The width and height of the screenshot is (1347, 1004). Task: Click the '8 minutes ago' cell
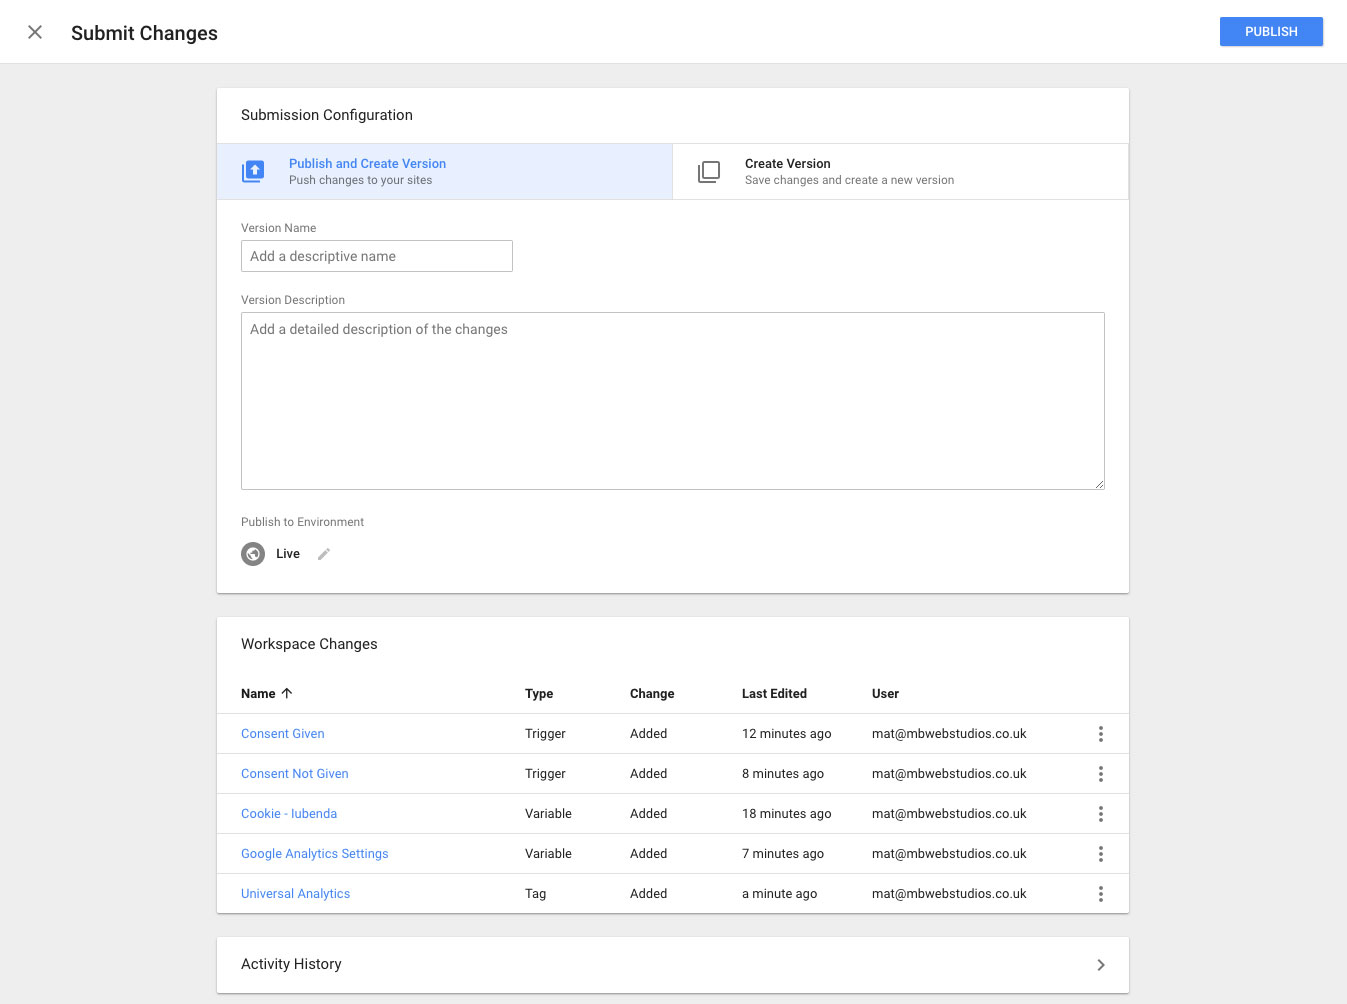[783, 774]
